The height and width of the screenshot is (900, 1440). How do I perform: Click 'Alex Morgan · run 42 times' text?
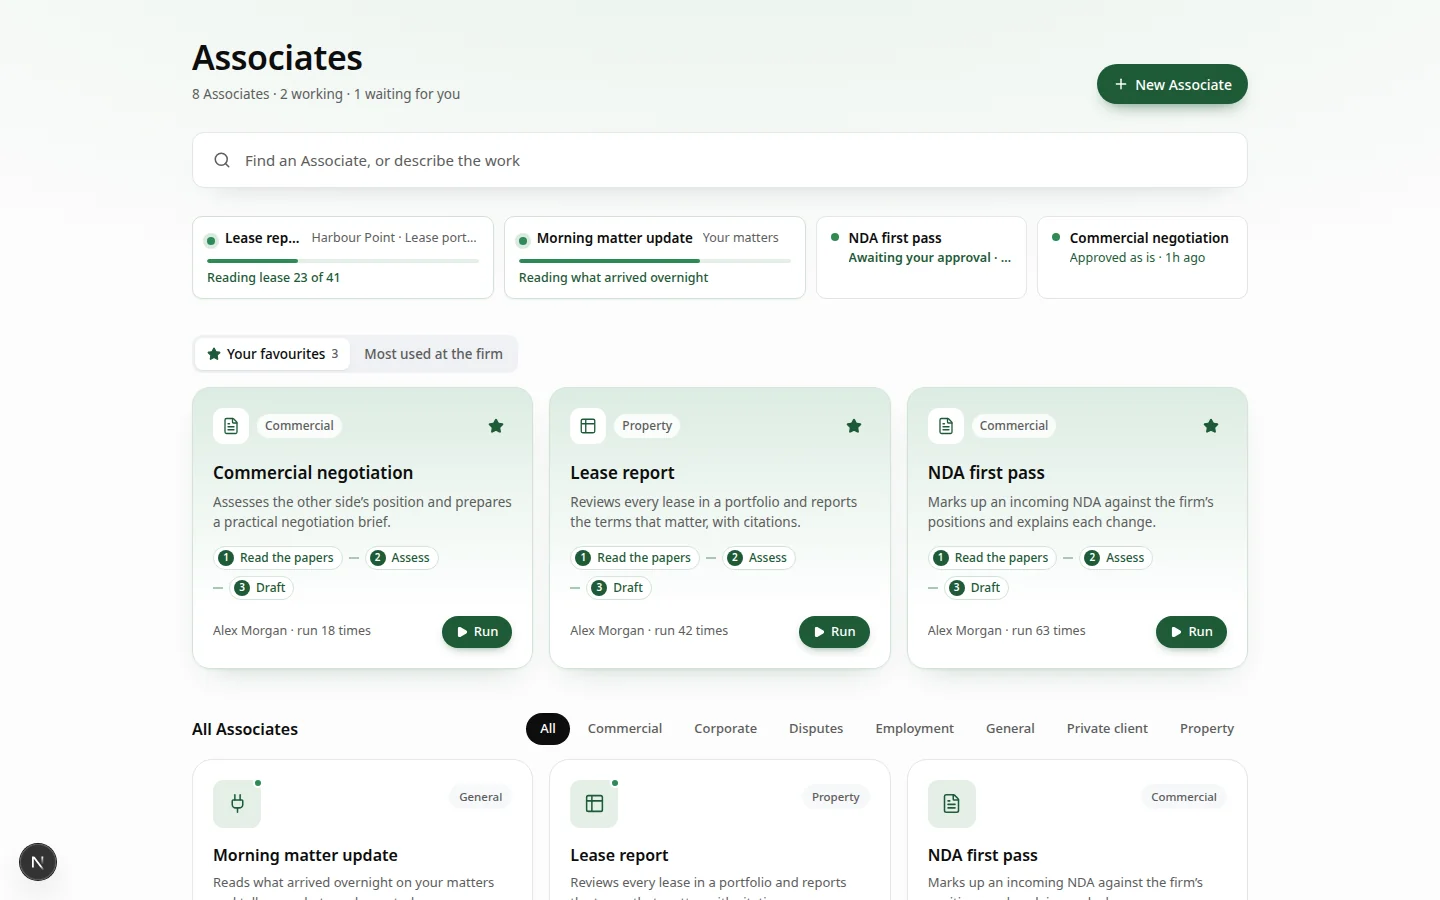pyautogui.click(x=649, y=631)
